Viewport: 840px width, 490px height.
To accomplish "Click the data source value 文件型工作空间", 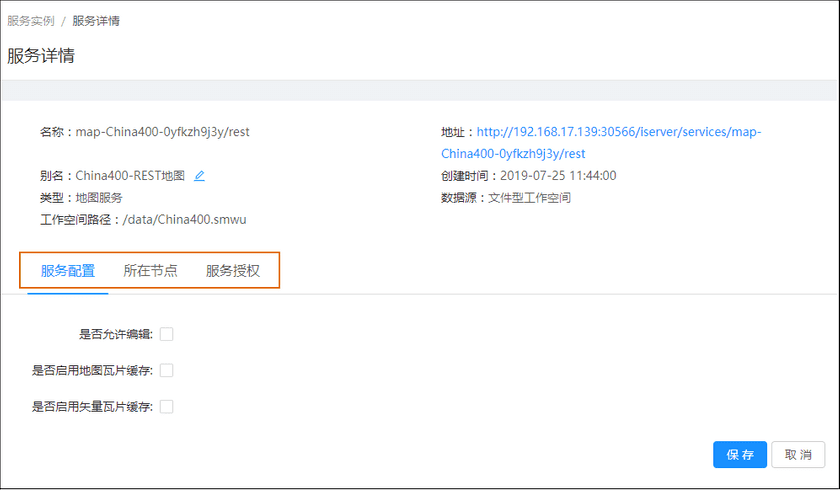I will (x=529, y=198).
